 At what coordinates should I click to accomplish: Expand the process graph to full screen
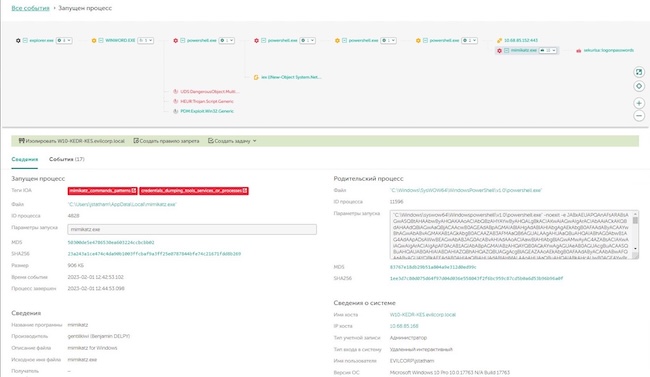click(x=639, y=72)
